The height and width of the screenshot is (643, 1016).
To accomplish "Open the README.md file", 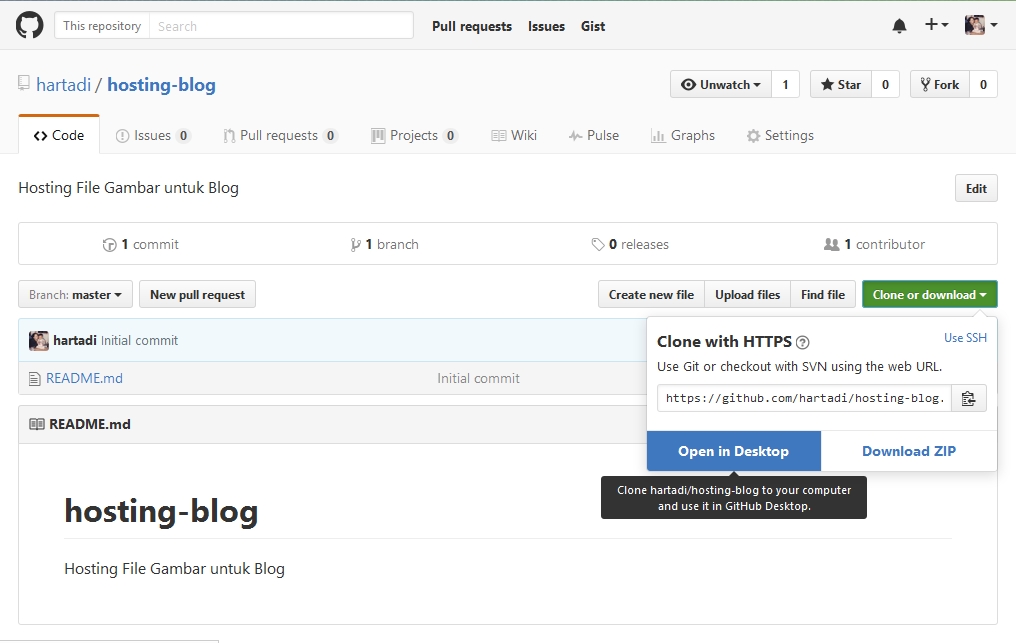I will click(x=84, y=379).
